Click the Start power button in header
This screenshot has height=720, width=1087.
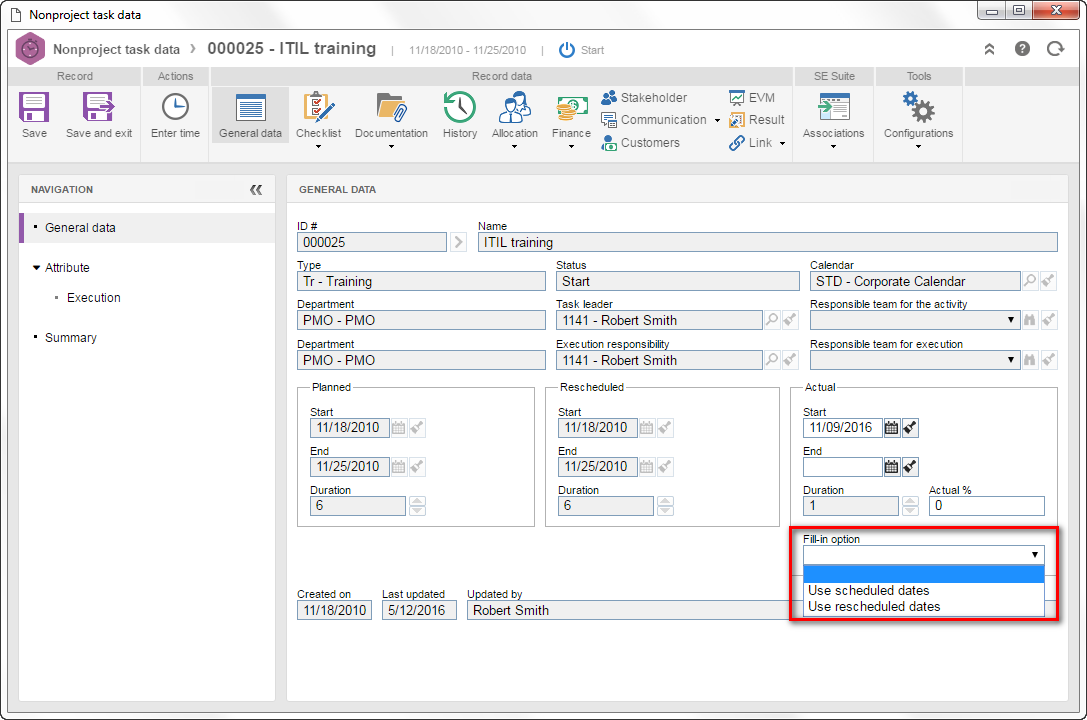567,50
